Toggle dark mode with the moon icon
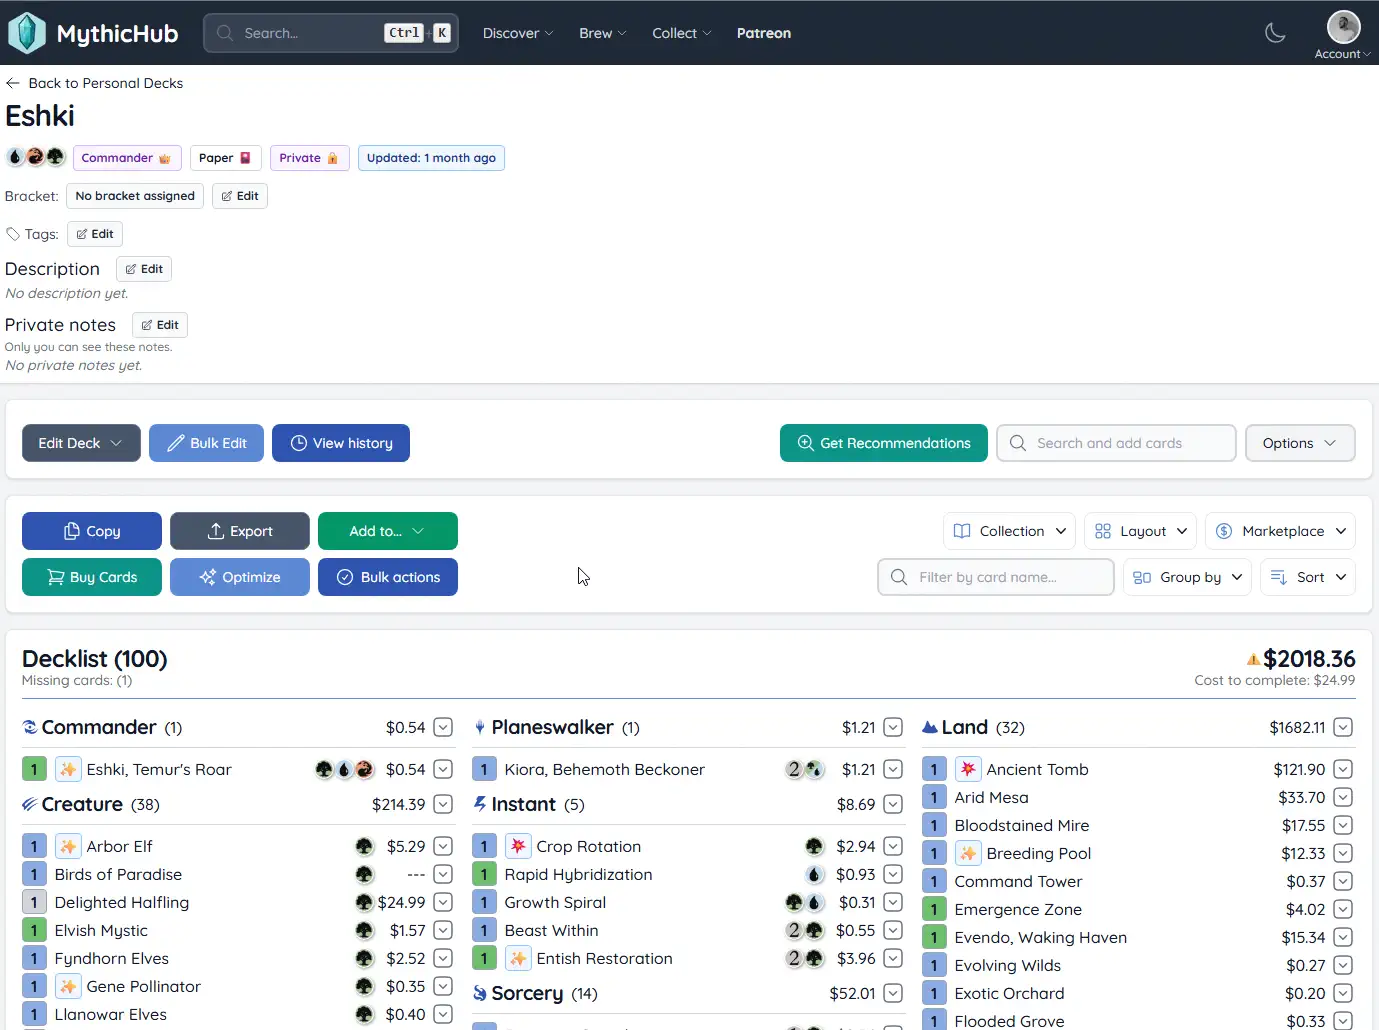Image resolution: width=1379 pixels, height=1030 pixels. click(1275, 33)
